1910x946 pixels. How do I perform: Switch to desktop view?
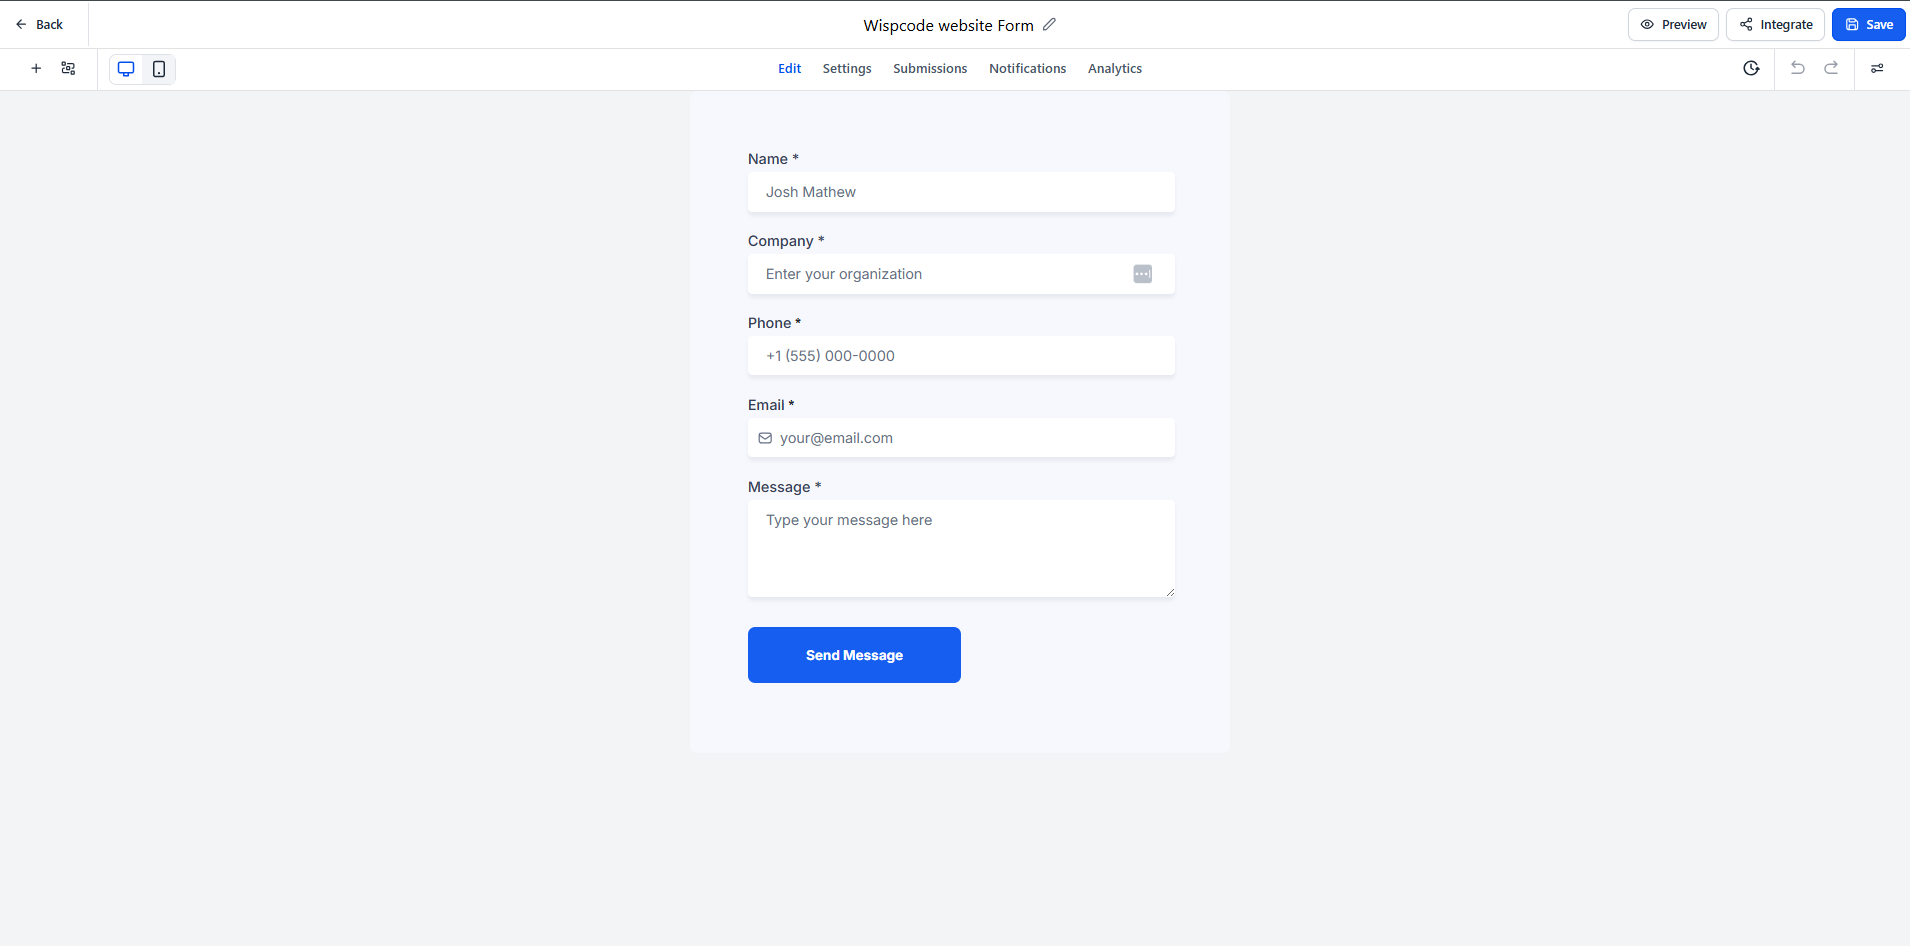tap(126, 69)
